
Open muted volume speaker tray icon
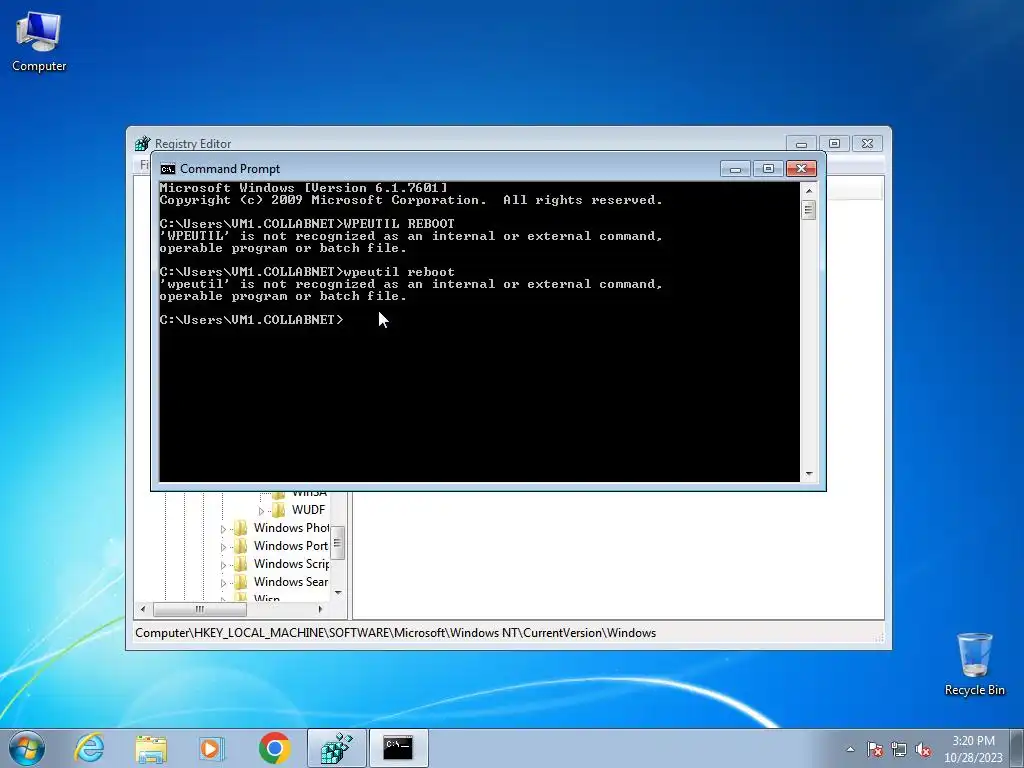(x=923, y=749)
